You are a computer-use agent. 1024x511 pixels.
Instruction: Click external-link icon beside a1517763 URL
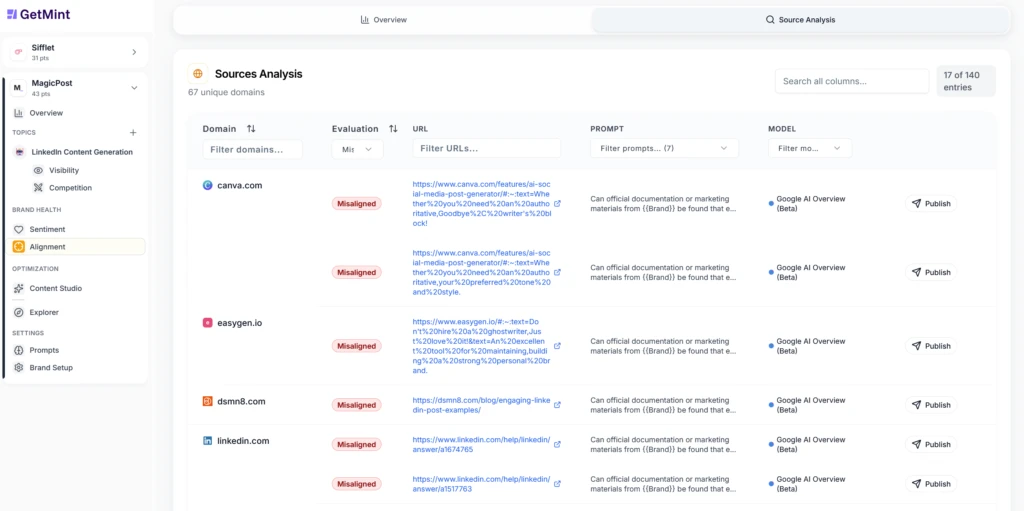557,484
